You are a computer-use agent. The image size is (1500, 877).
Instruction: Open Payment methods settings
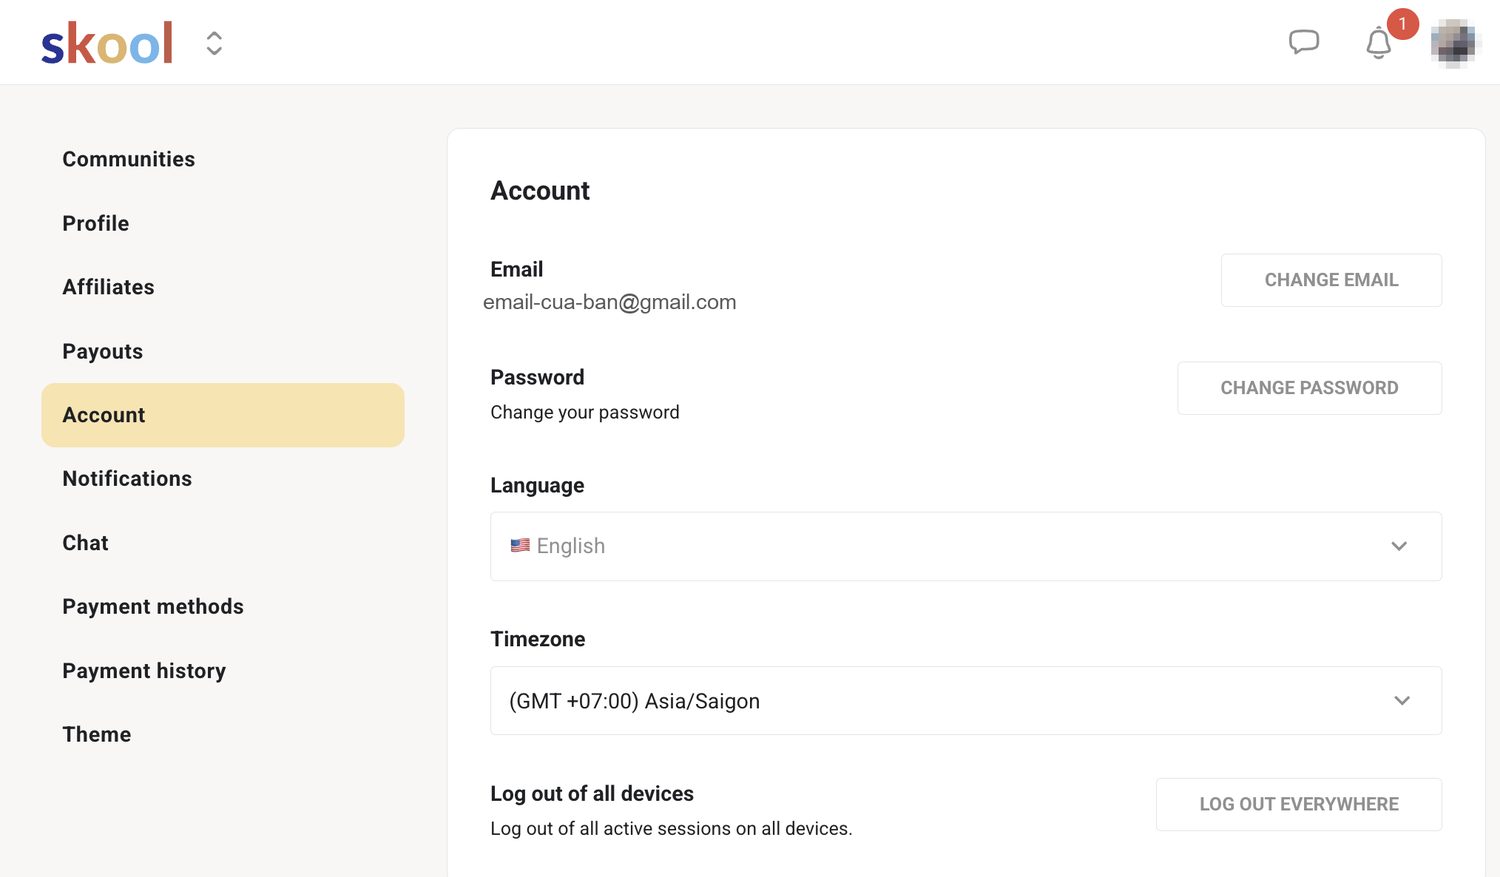pos(153,607)
